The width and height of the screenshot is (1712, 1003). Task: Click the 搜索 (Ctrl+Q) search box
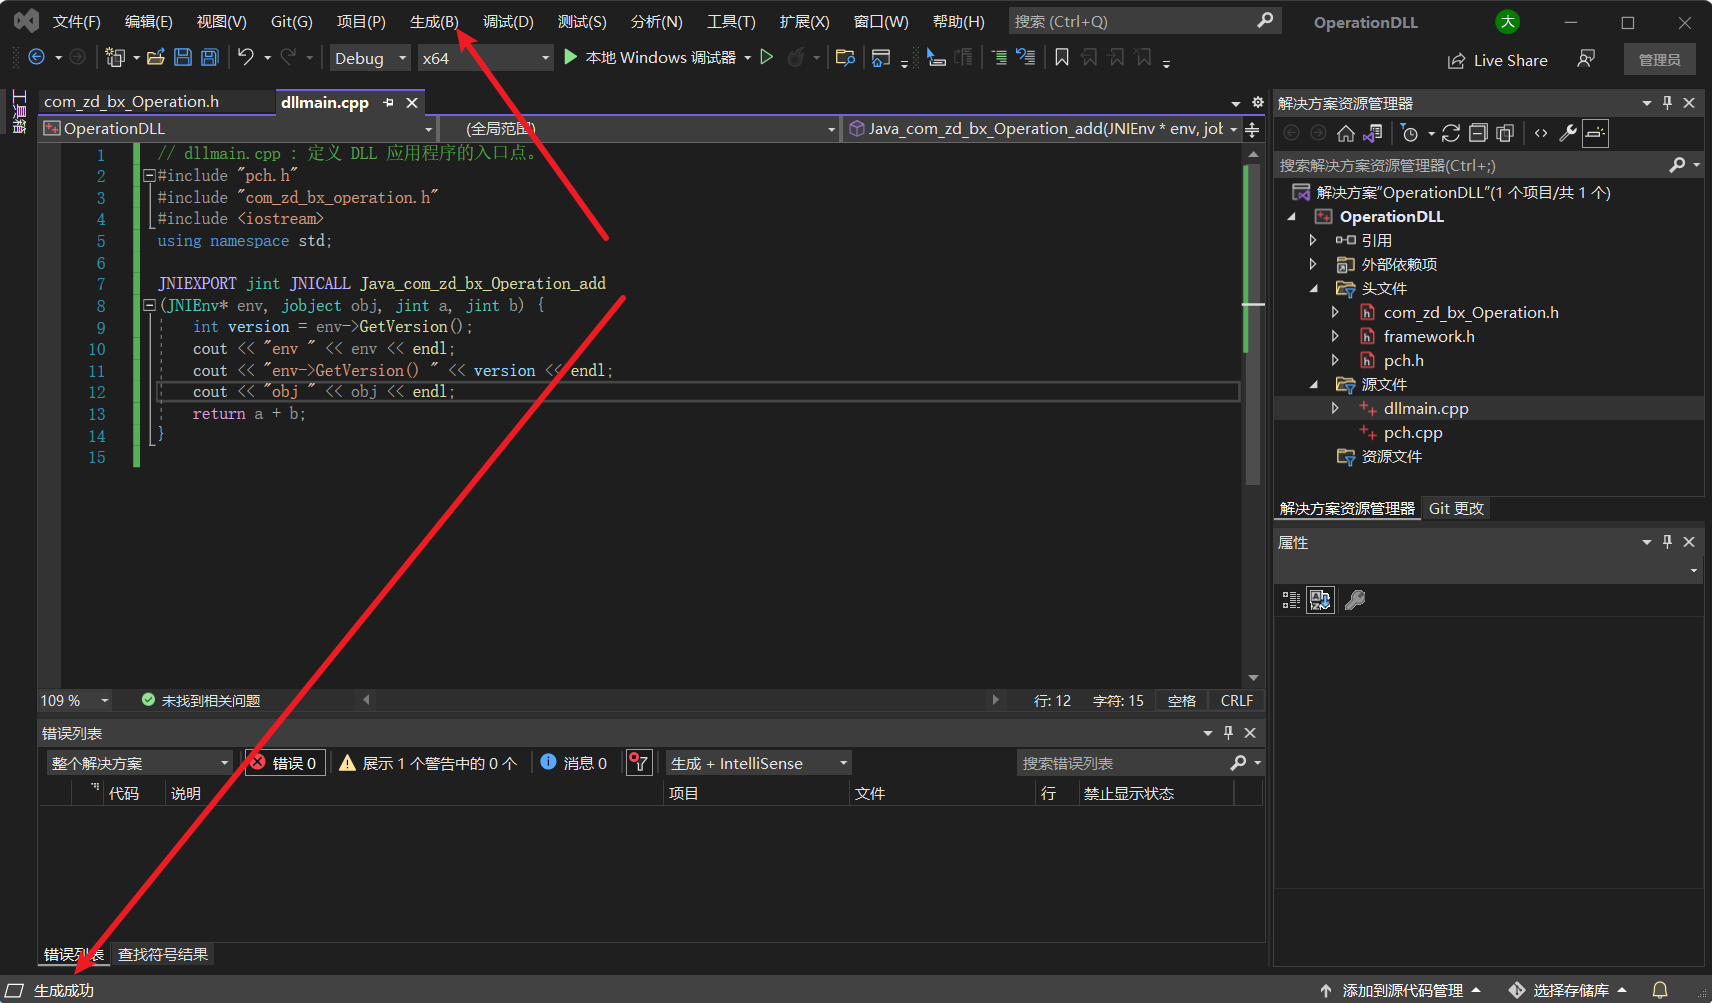point(1144,21)
